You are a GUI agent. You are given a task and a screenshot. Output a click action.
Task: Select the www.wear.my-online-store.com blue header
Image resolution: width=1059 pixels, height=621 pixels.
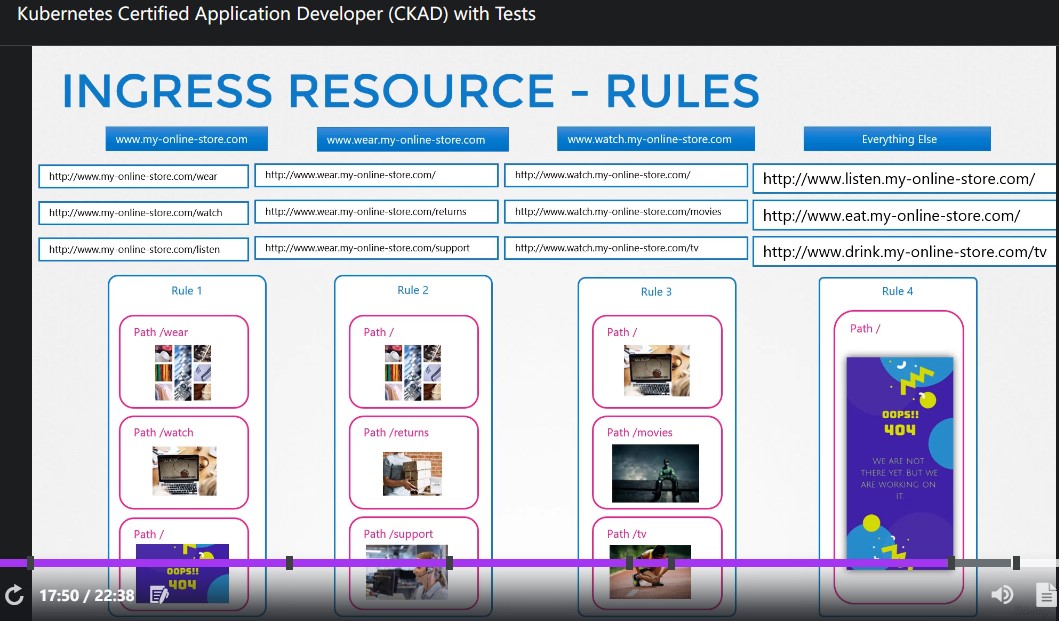[413, 140]
